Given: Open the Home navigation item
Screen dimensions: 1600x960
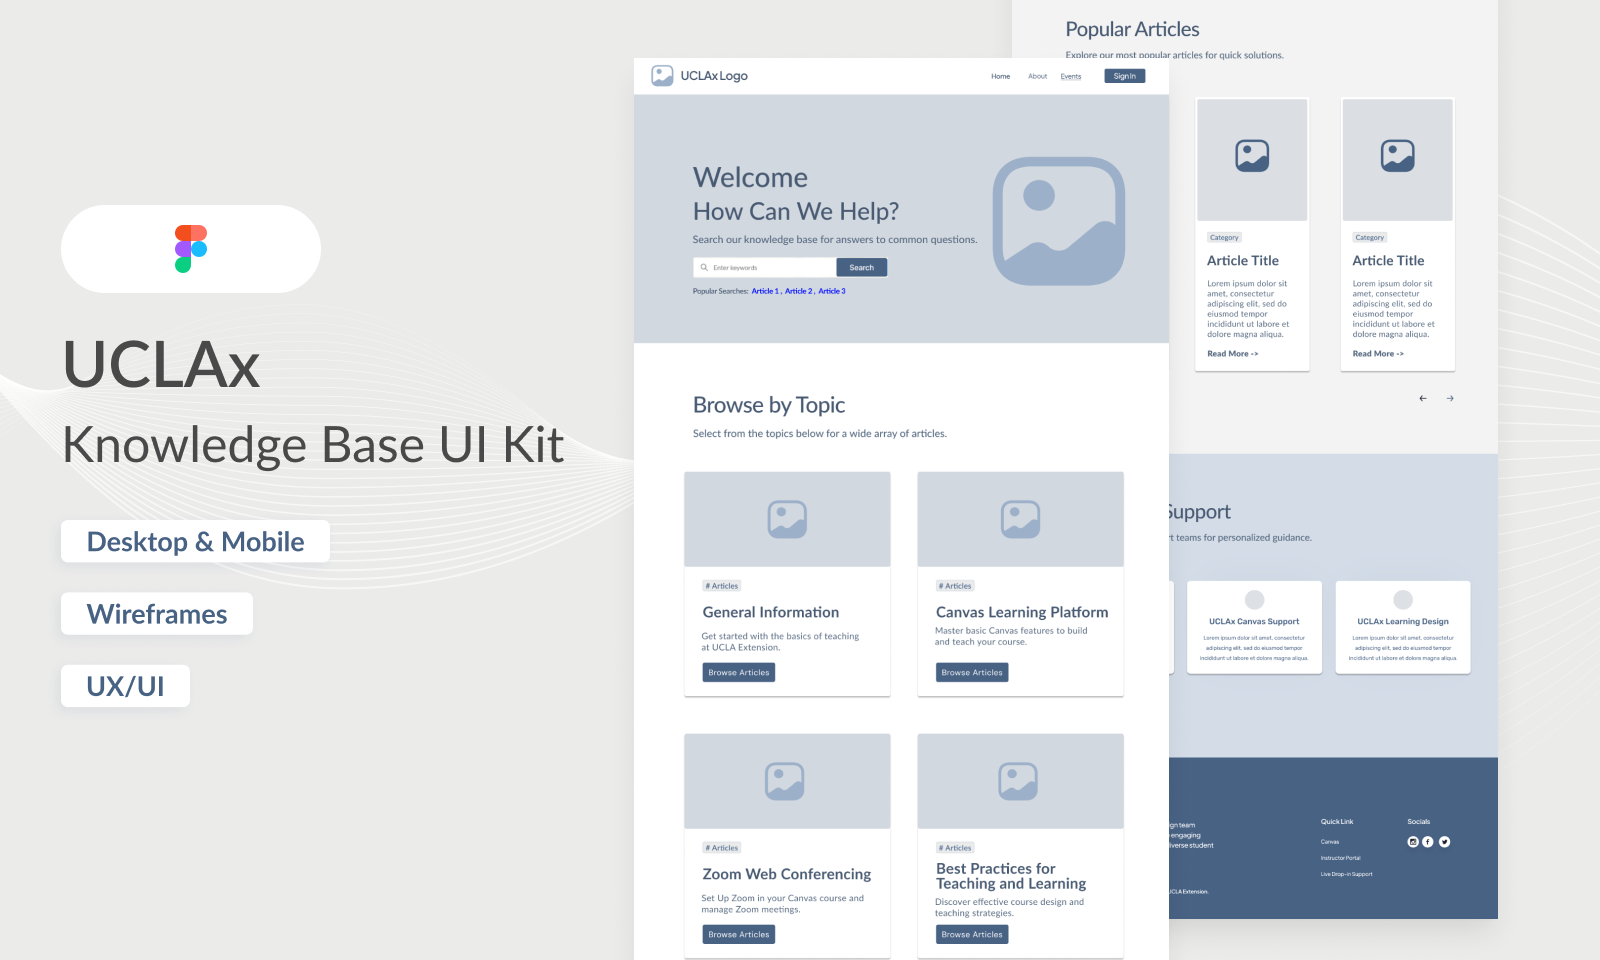Looking at the screenshot, I should click(x=1000, y=76).
